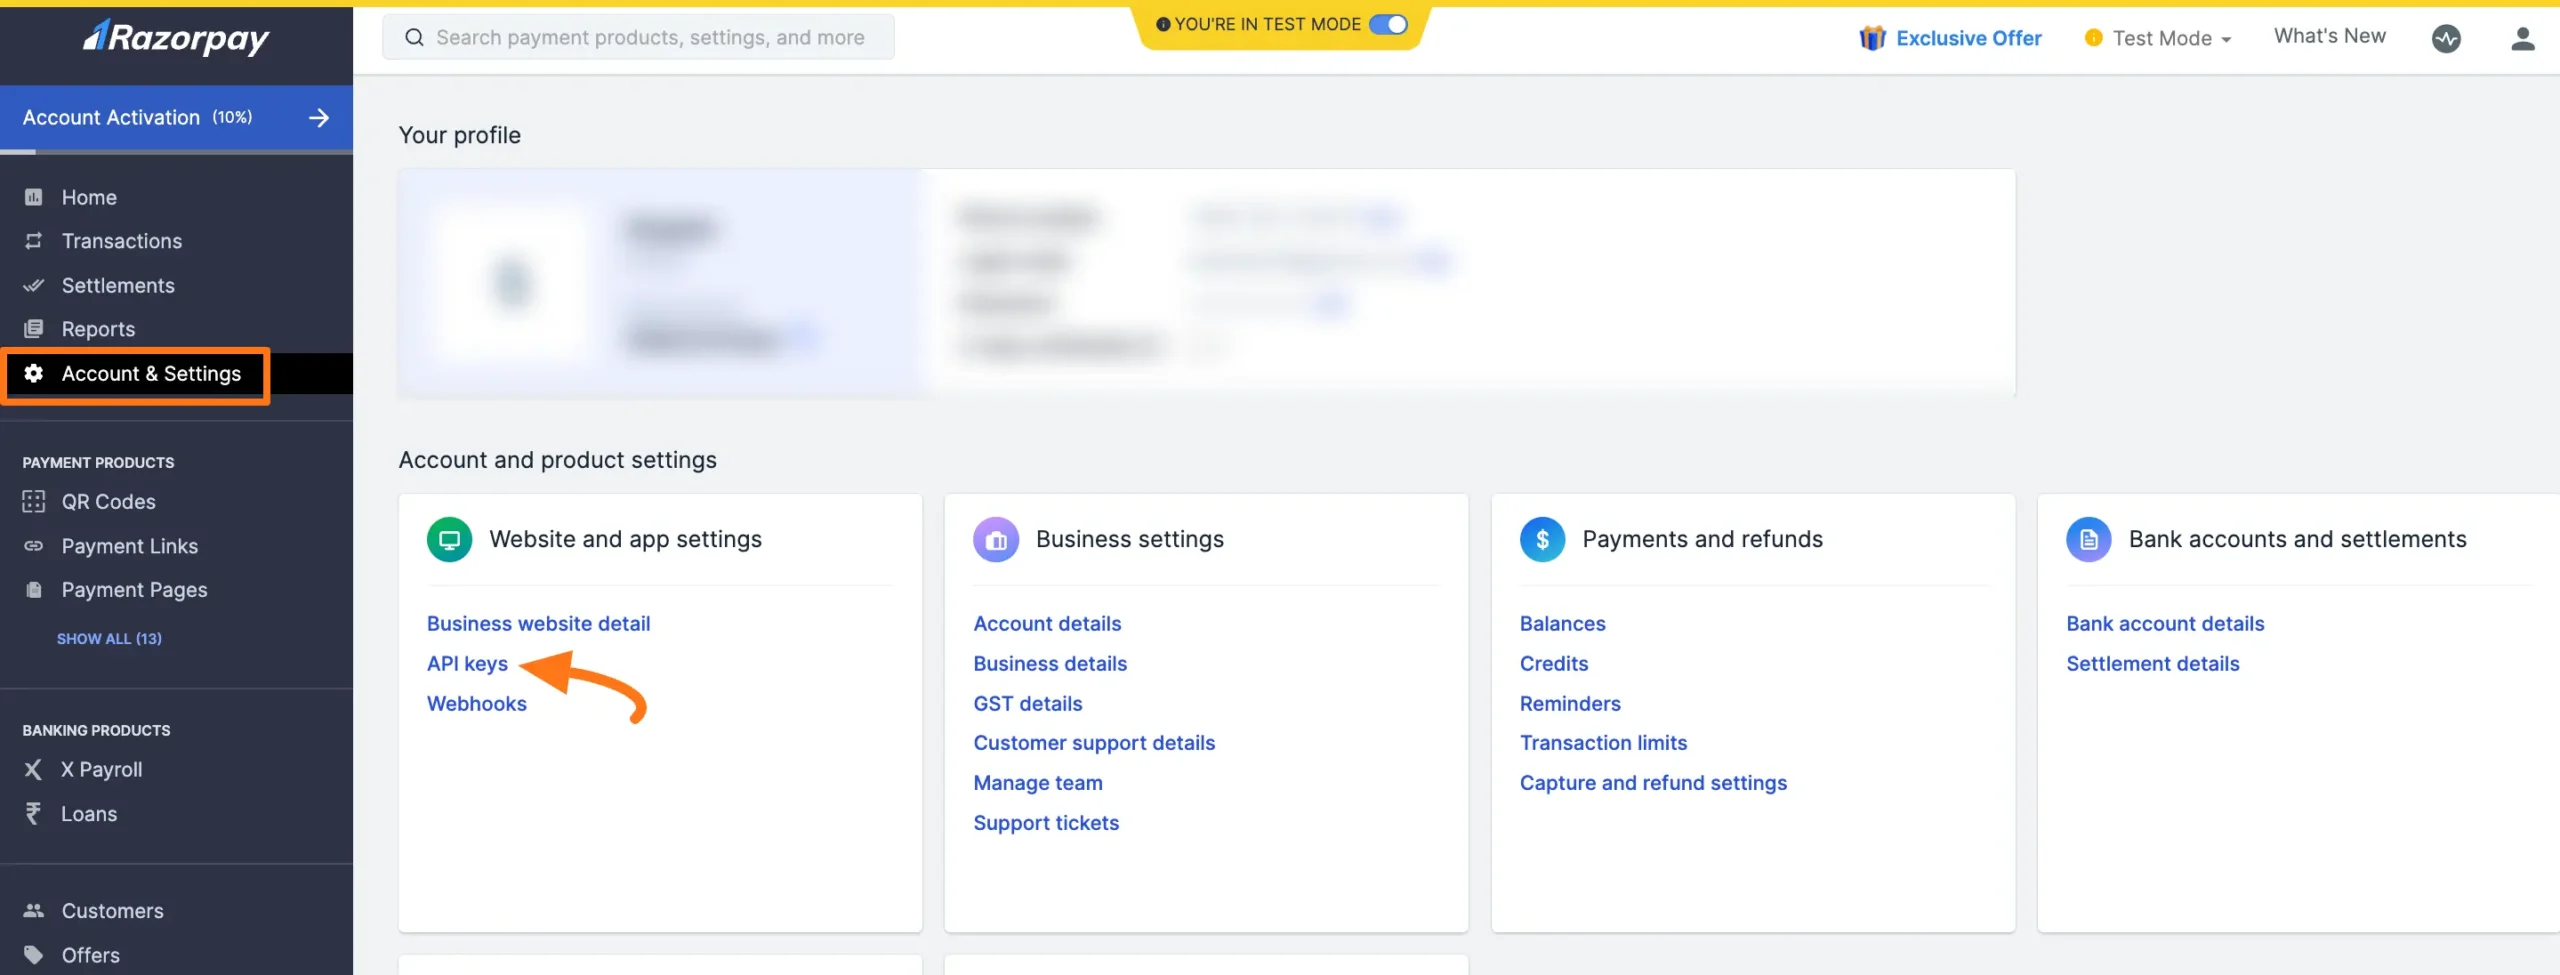Open Account Activation with the arrow
Viewport: 2560px width, 975px height.
pos(318,117)
